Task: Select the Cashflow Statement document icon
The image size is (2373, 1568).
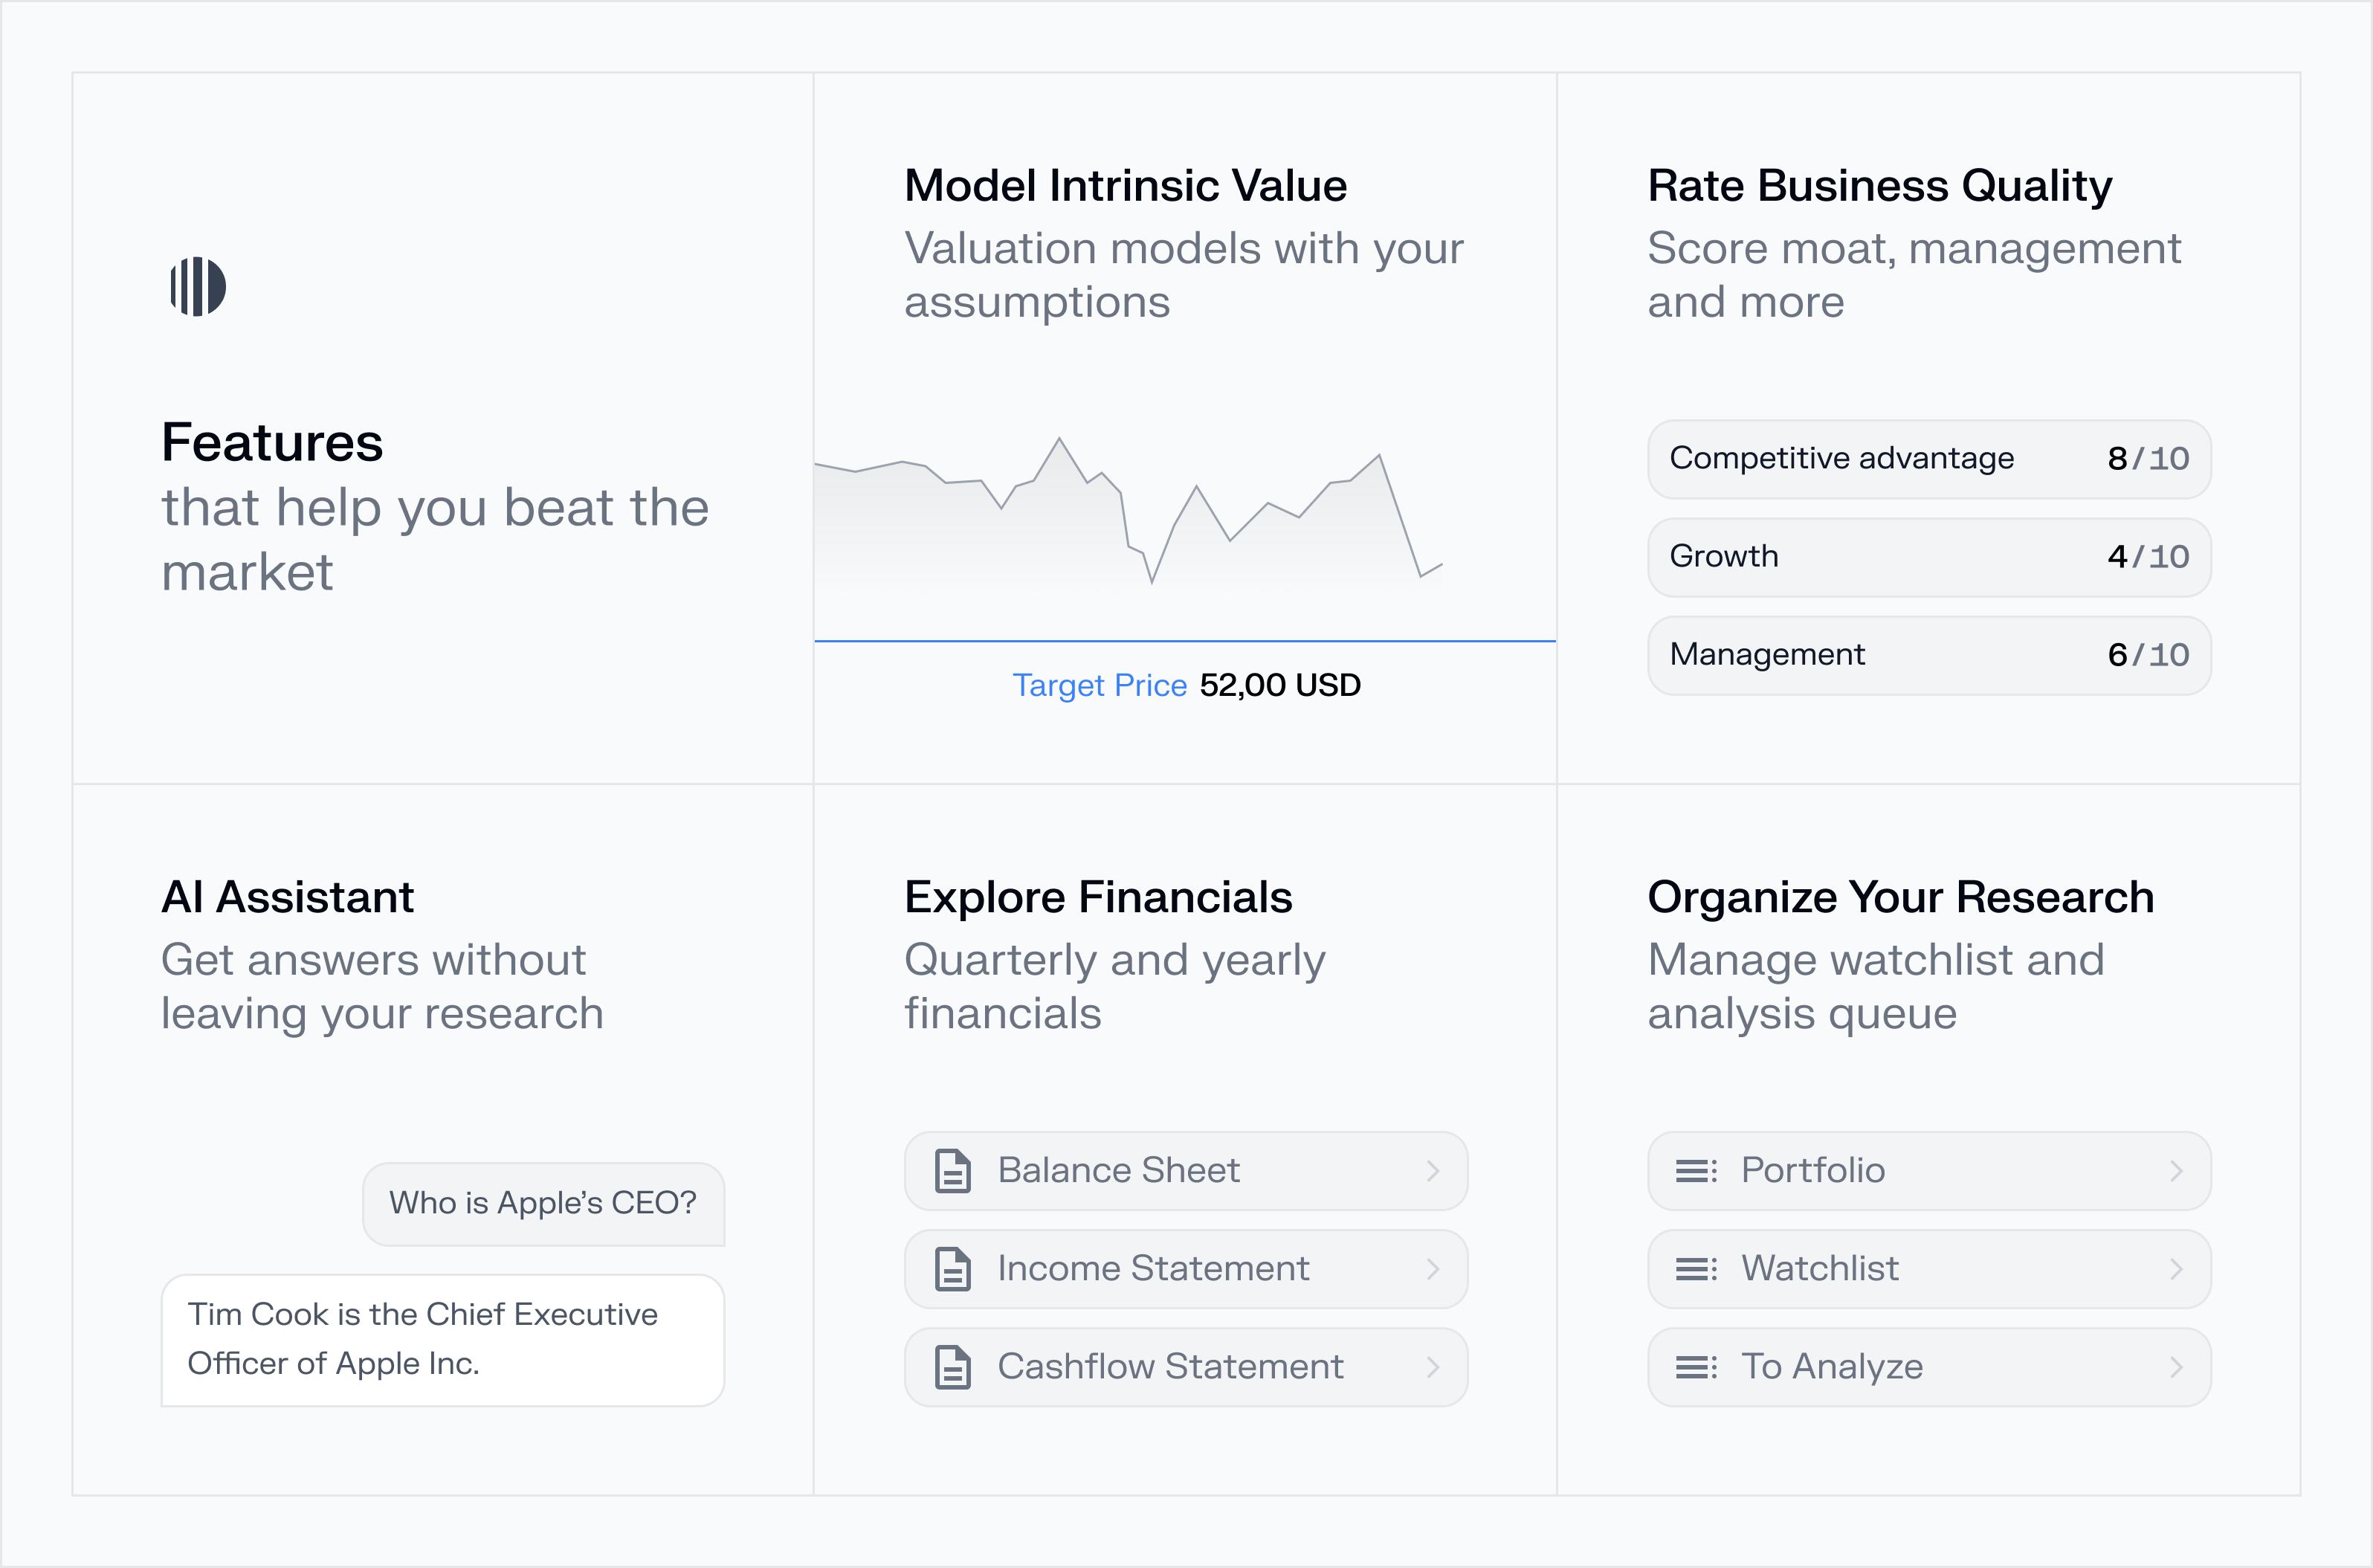Action: point(952,1367)
